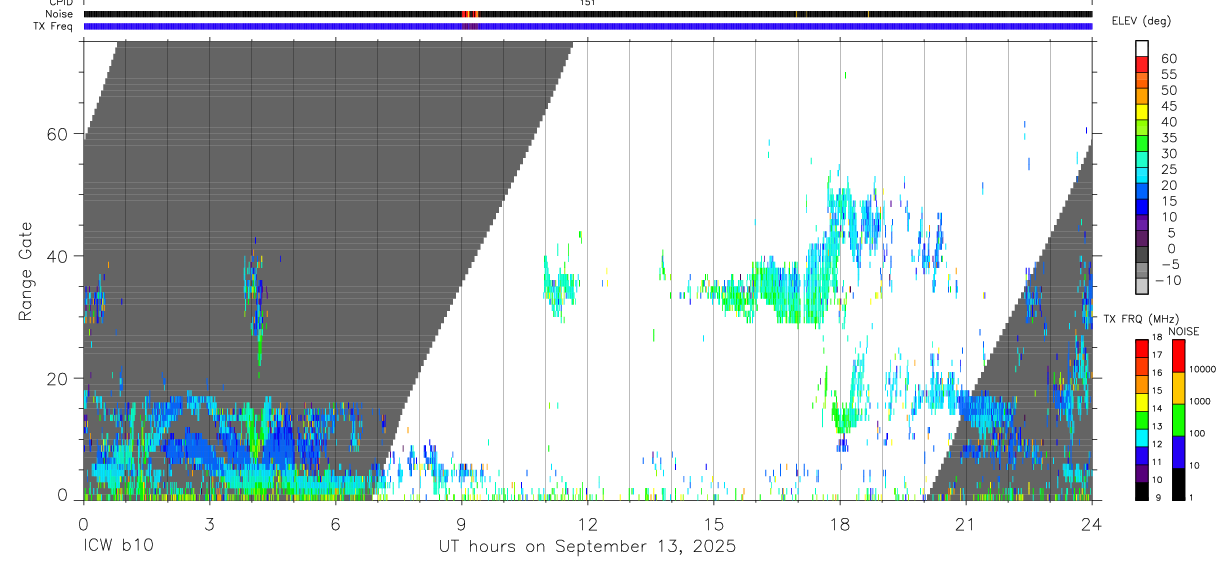Pick the dark gray segment of the ELEV colorbar

tap(1141, 255)
